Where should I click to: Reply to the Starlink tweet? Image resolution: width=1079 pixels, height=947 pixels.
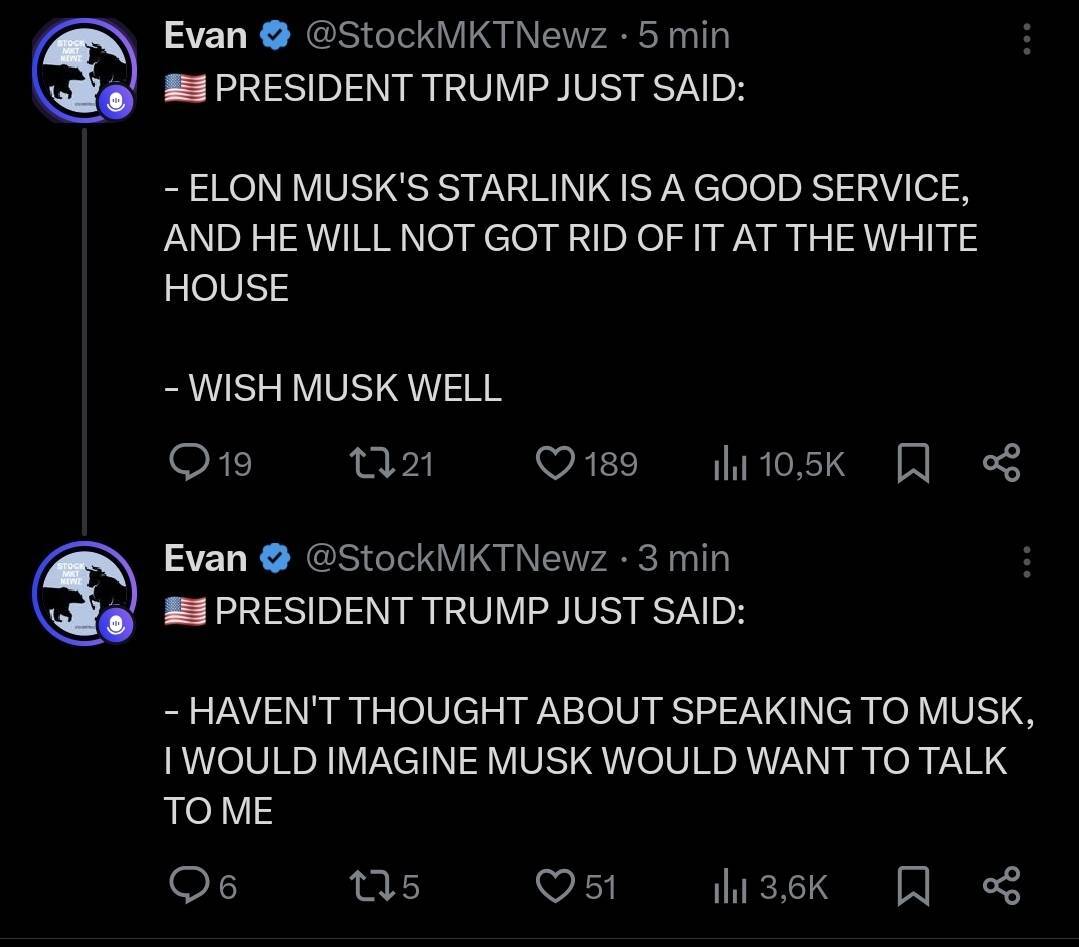tap(187, 463)
